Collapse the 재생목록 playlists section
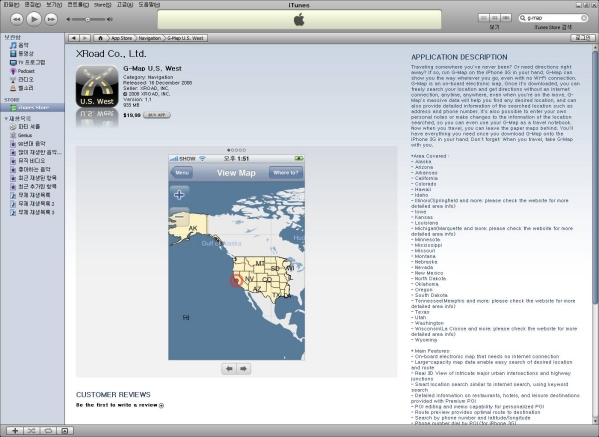This screenshot has width=599, height=437. pos(6,119)
